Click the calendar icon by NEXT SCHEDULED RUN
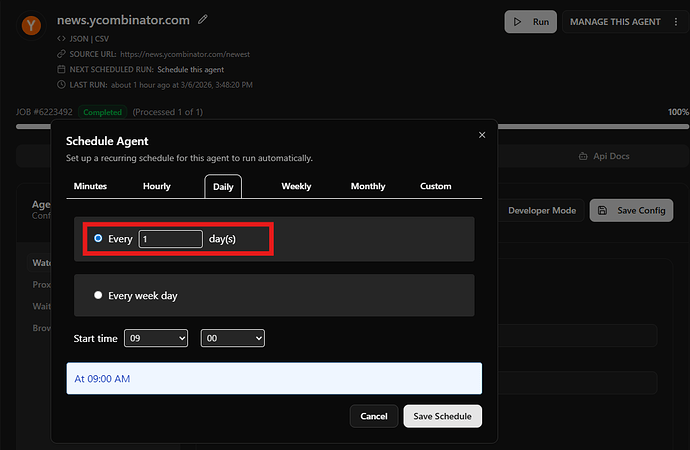Screen dimensions: 690x450 [x=62, y=70]
